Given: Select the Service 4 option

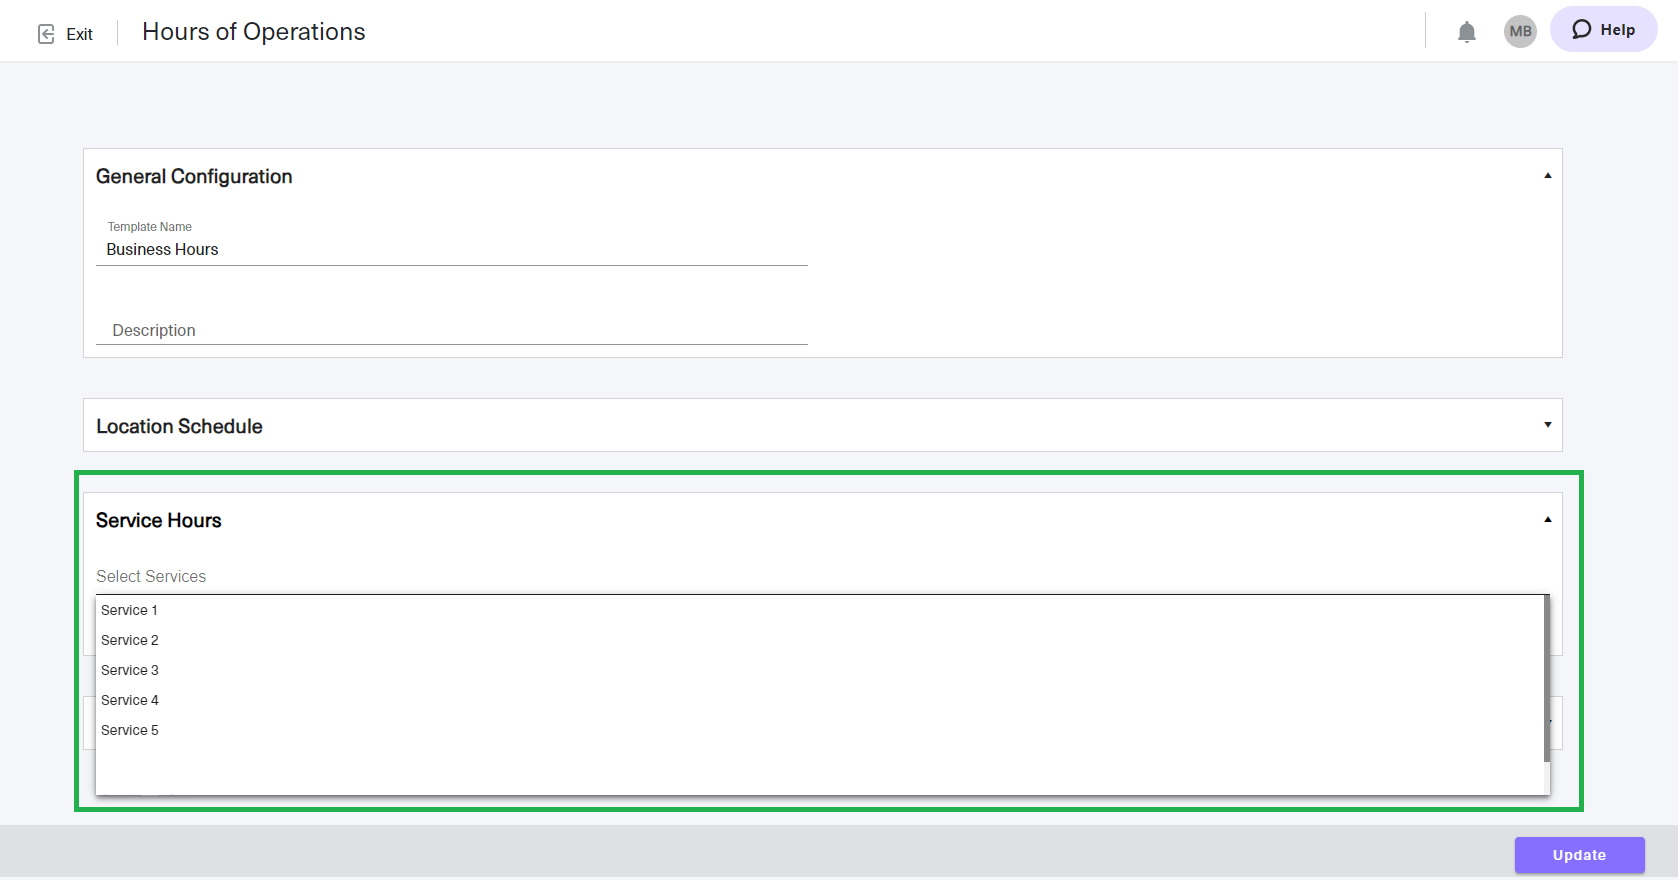Looking at the screenshot, I should [x=130, y=700].
